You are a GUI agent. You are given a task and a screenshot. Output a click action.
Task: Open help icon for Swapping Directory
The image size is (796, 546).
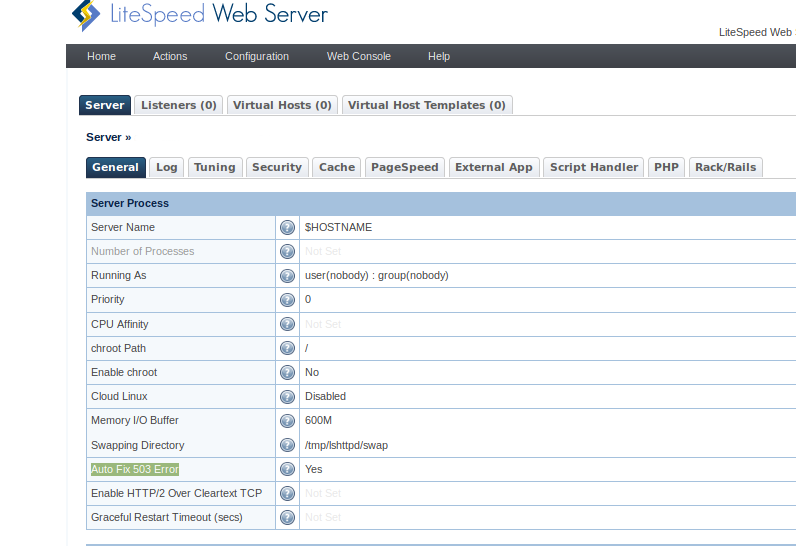click(287, 445)
